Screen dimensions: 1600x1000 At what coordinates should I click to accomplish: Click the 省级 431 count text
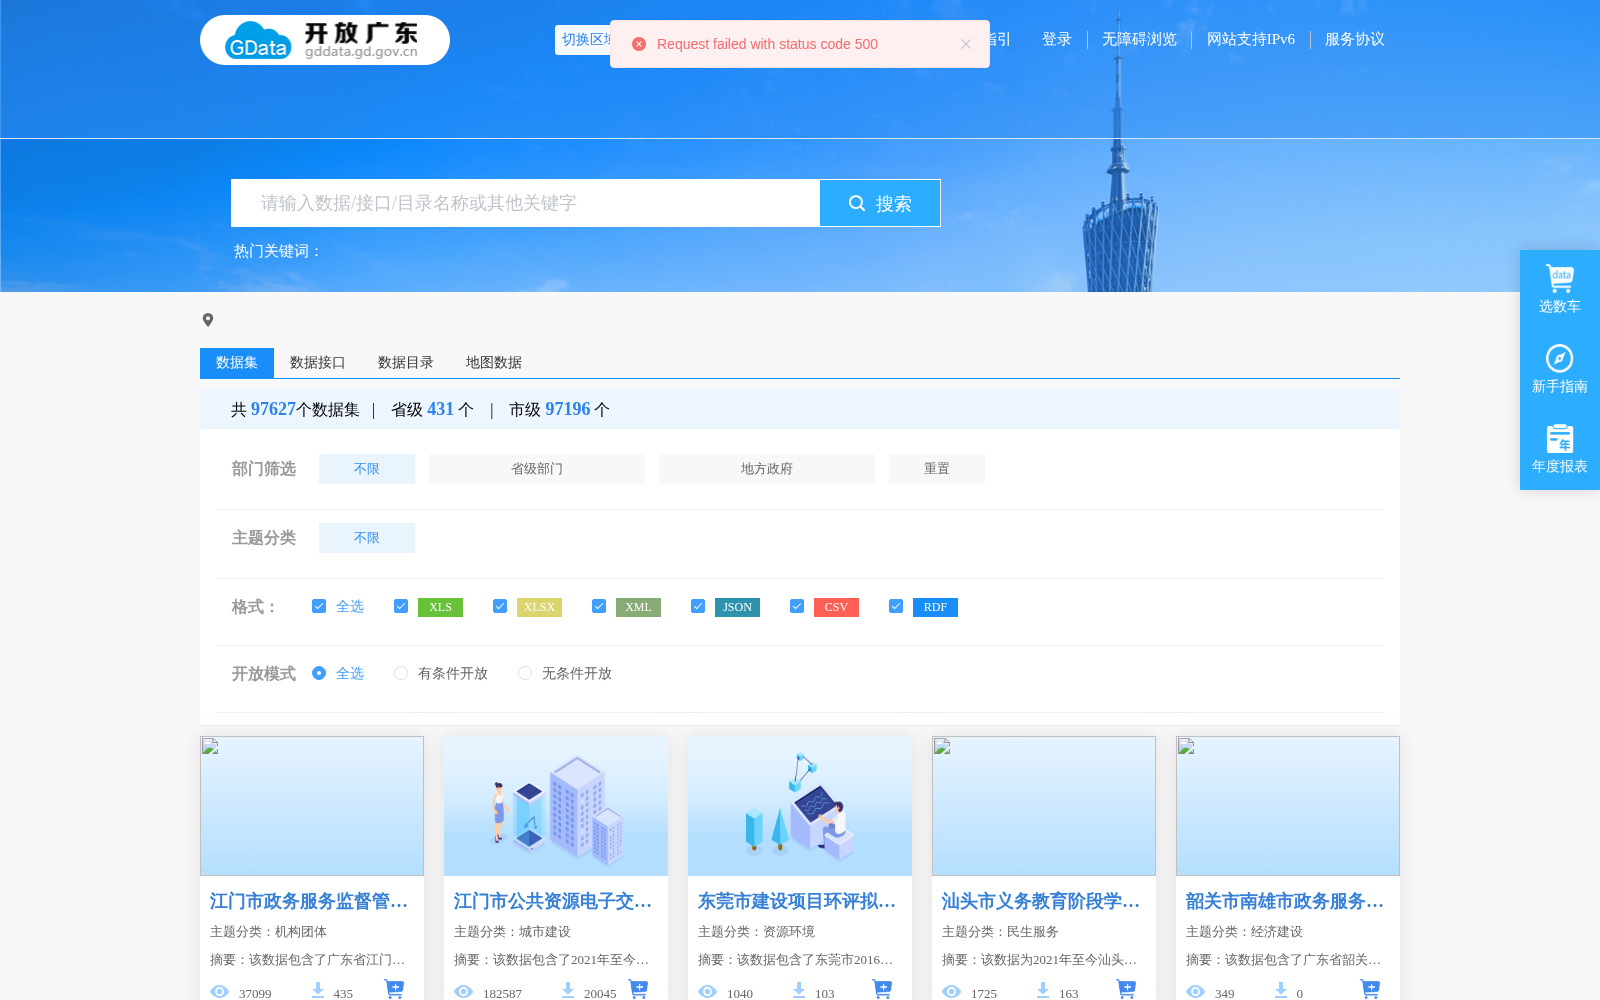tap(432, 409)
